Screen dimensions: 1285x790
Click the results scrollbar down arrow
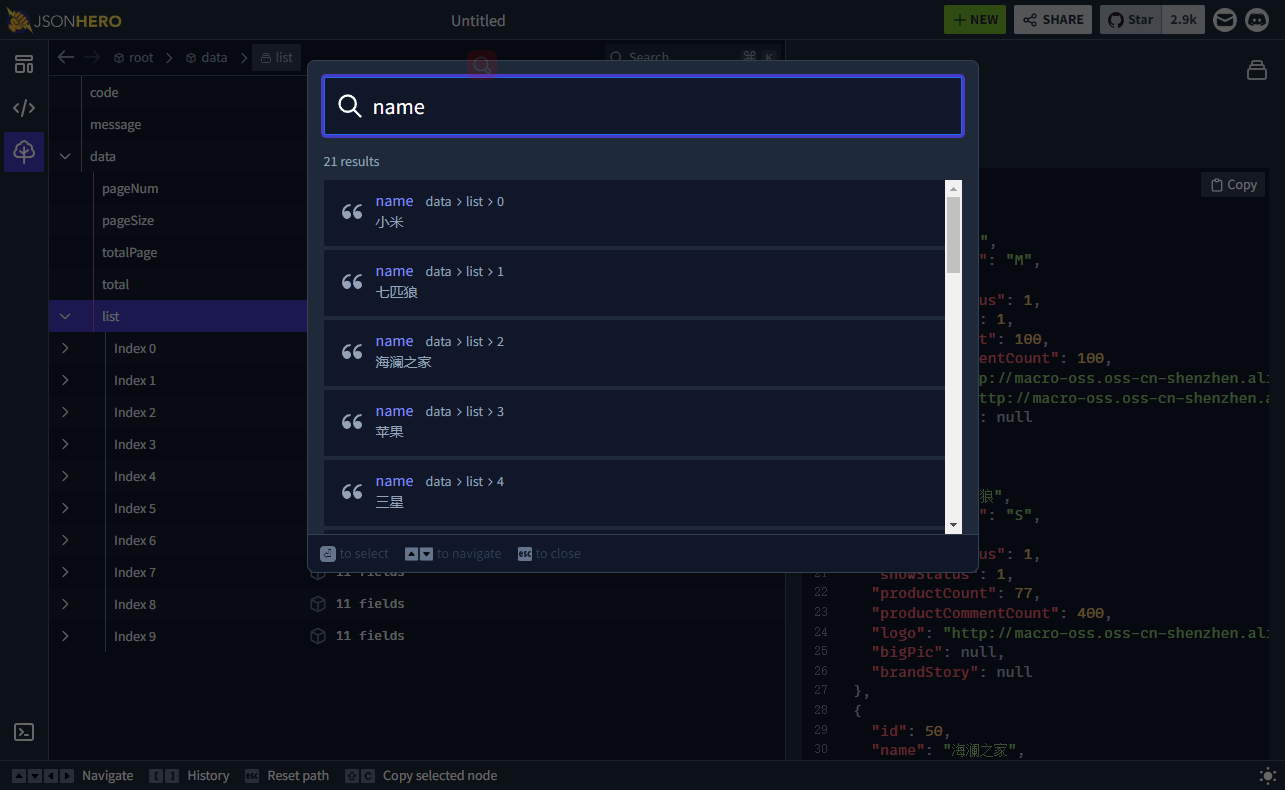[953, 525]
